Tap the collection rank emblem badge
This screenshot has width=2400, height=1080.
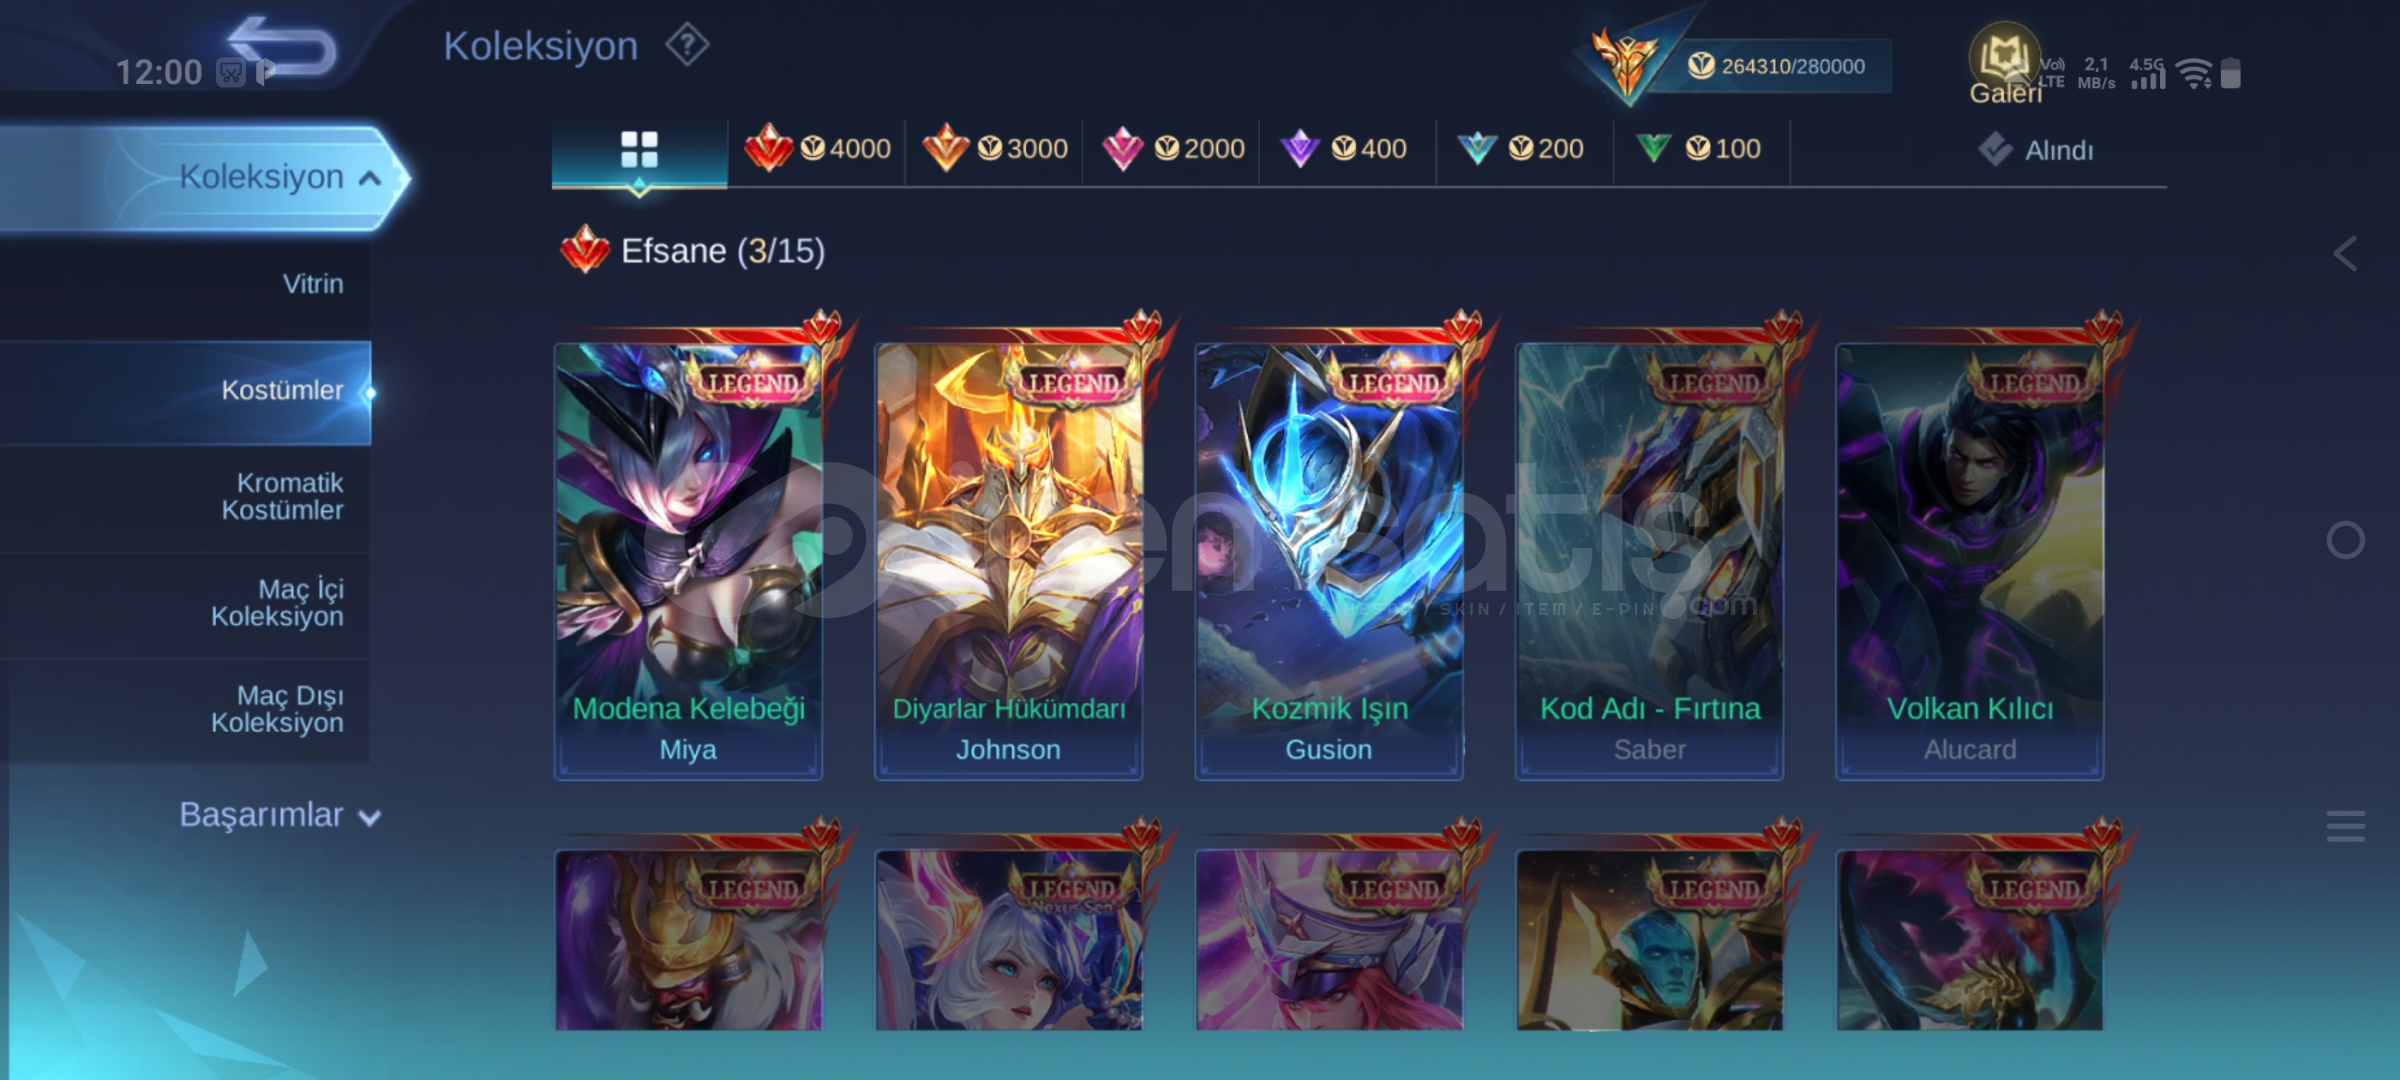[1625, 62]
